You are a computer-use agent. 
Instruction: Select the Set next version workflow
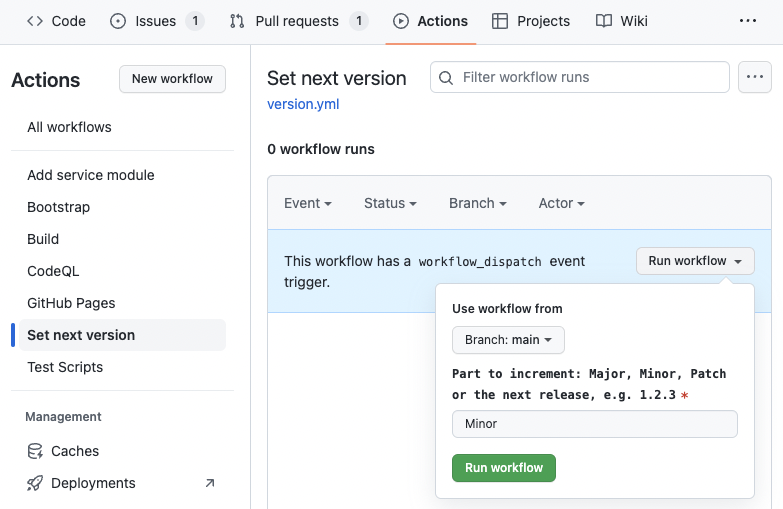122,335
